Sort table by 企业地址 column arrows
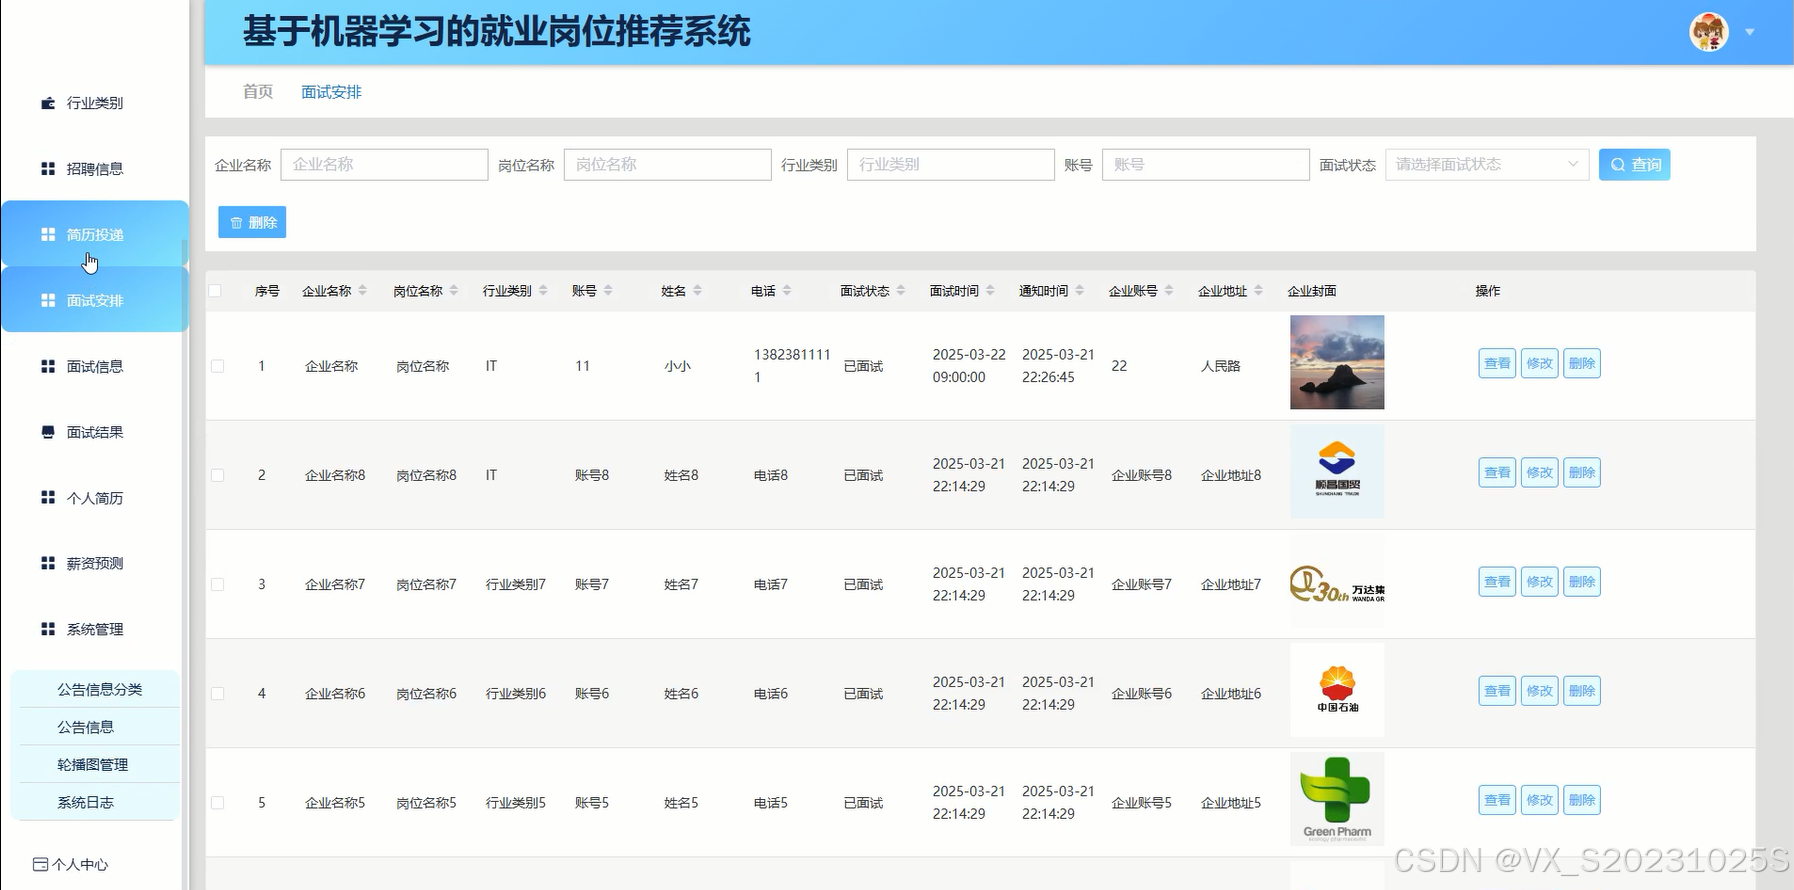The width and height of the screenshot is (1794, 890). tap(1259, 291)
